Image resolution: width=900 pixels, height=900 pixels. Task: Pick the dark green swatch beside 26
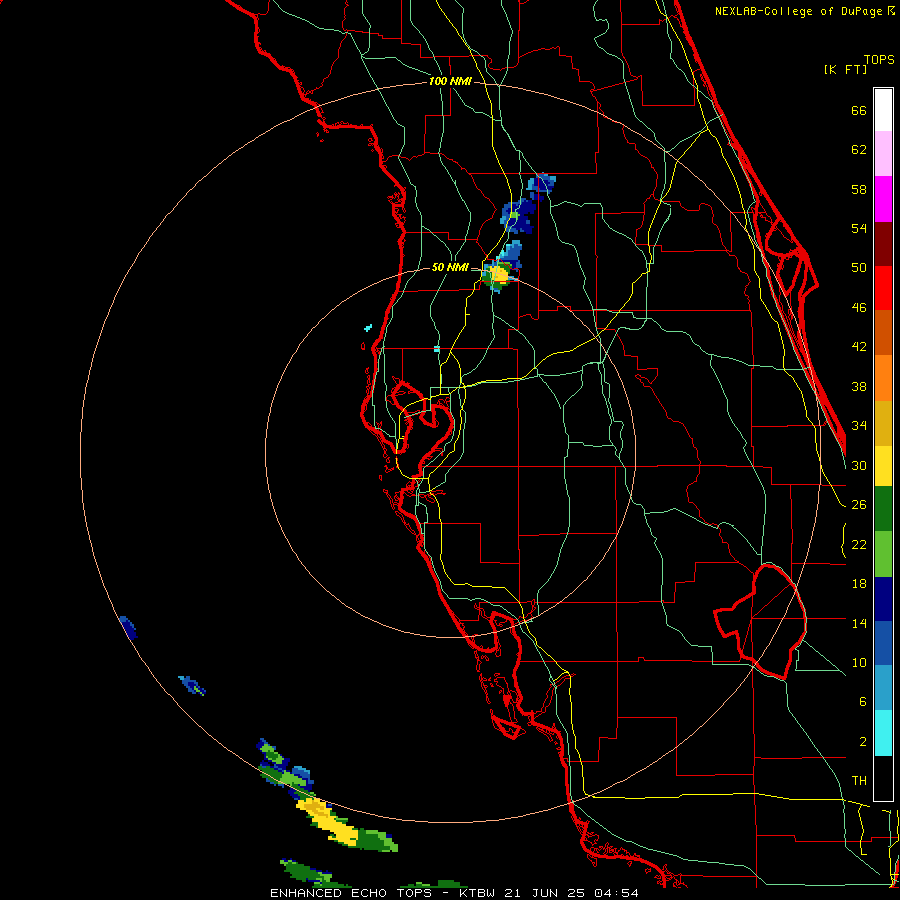click(x=883, y=509)
